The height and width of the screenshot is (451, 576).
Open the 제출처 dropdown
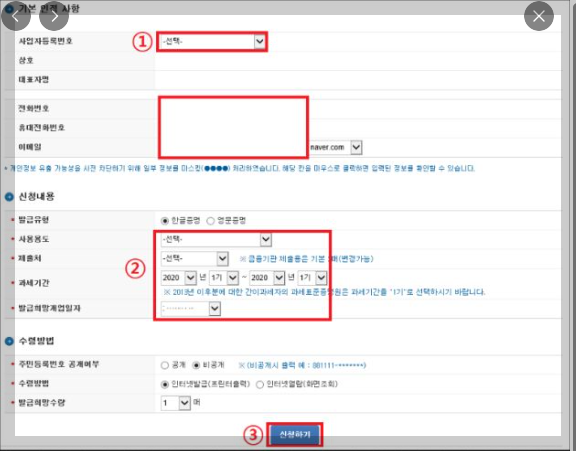[x=195, y=259]
